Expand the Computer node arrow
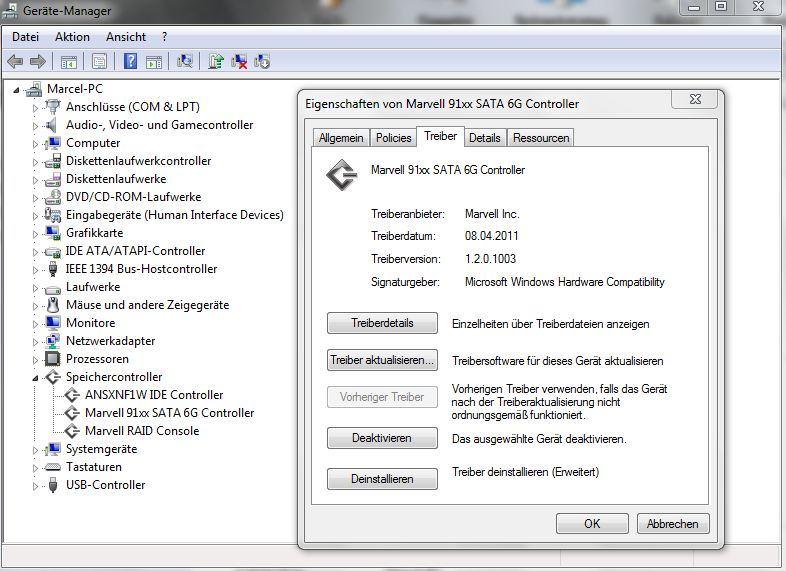The height and width of the screenshot is (571, 786). point(35,144)
